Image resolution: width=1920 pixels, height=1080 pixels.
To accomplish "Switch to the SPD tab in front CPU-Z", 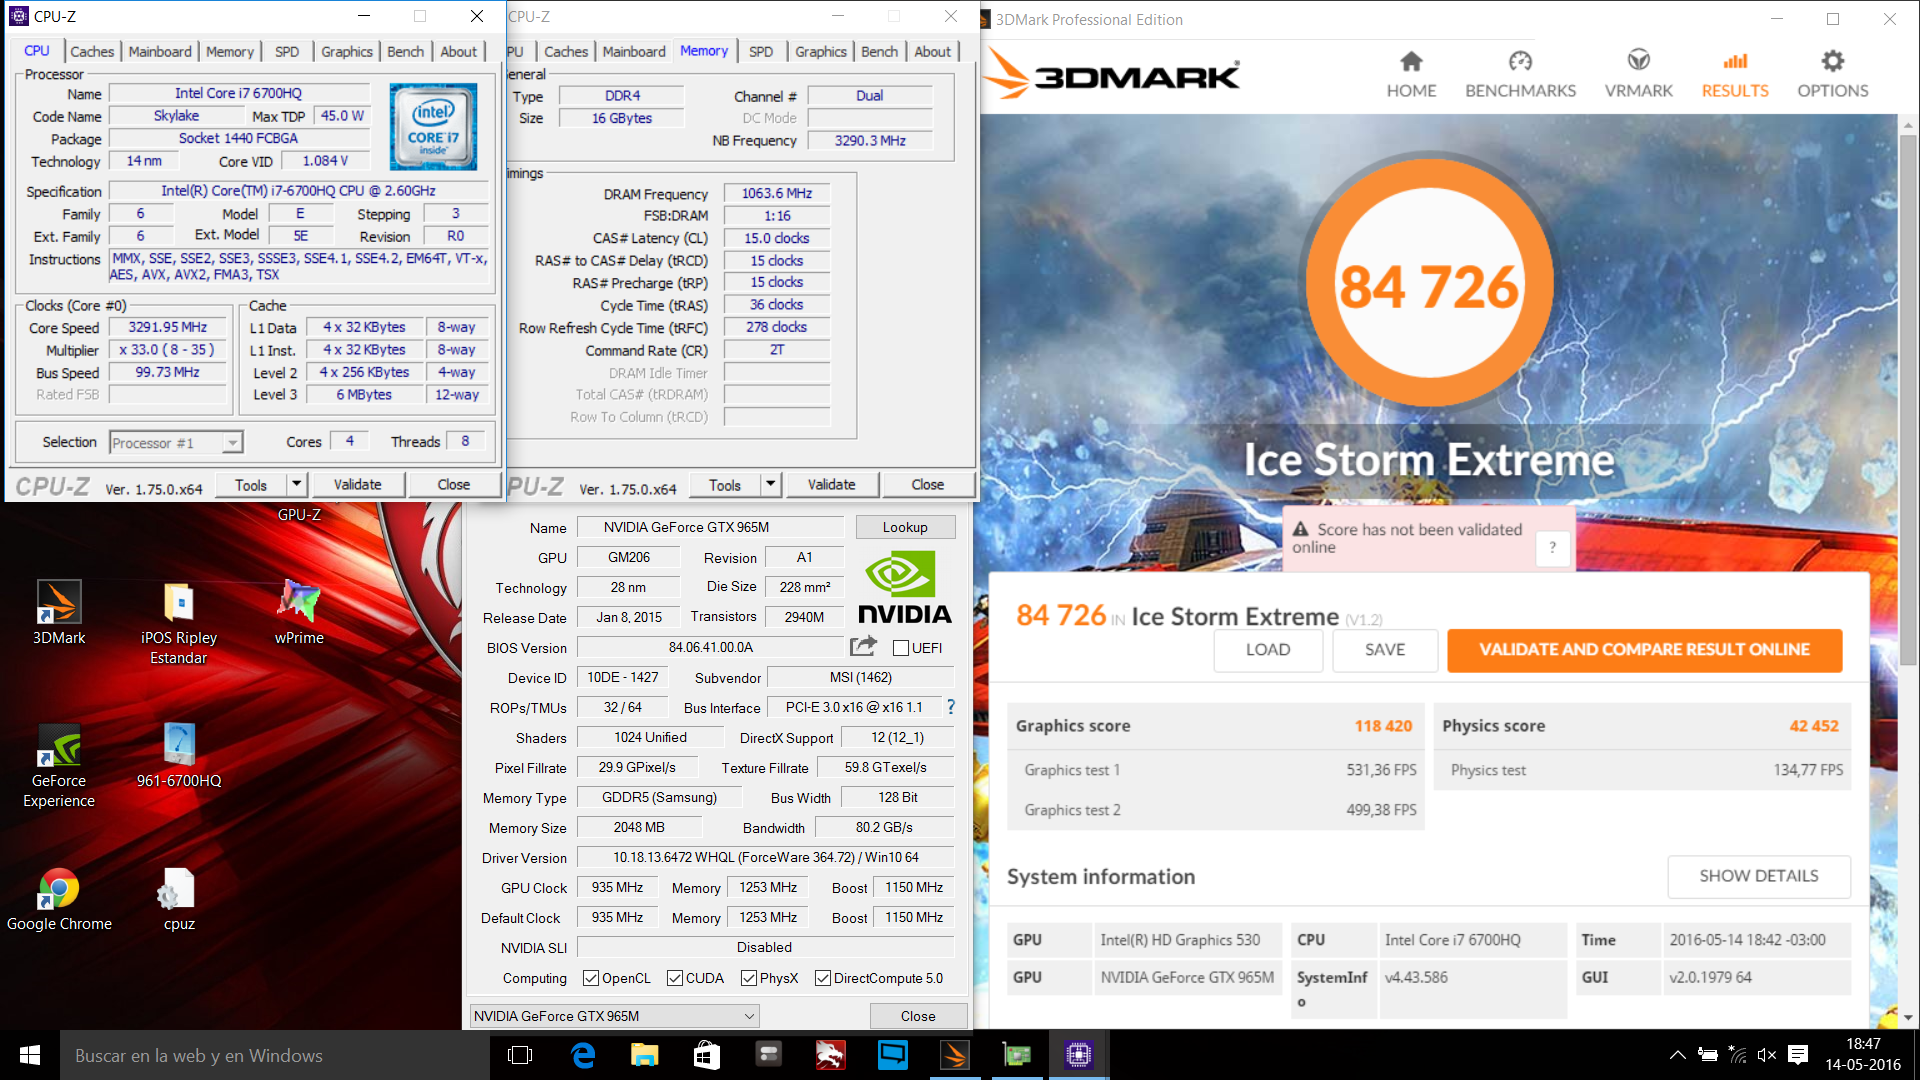I will (287, 52).
